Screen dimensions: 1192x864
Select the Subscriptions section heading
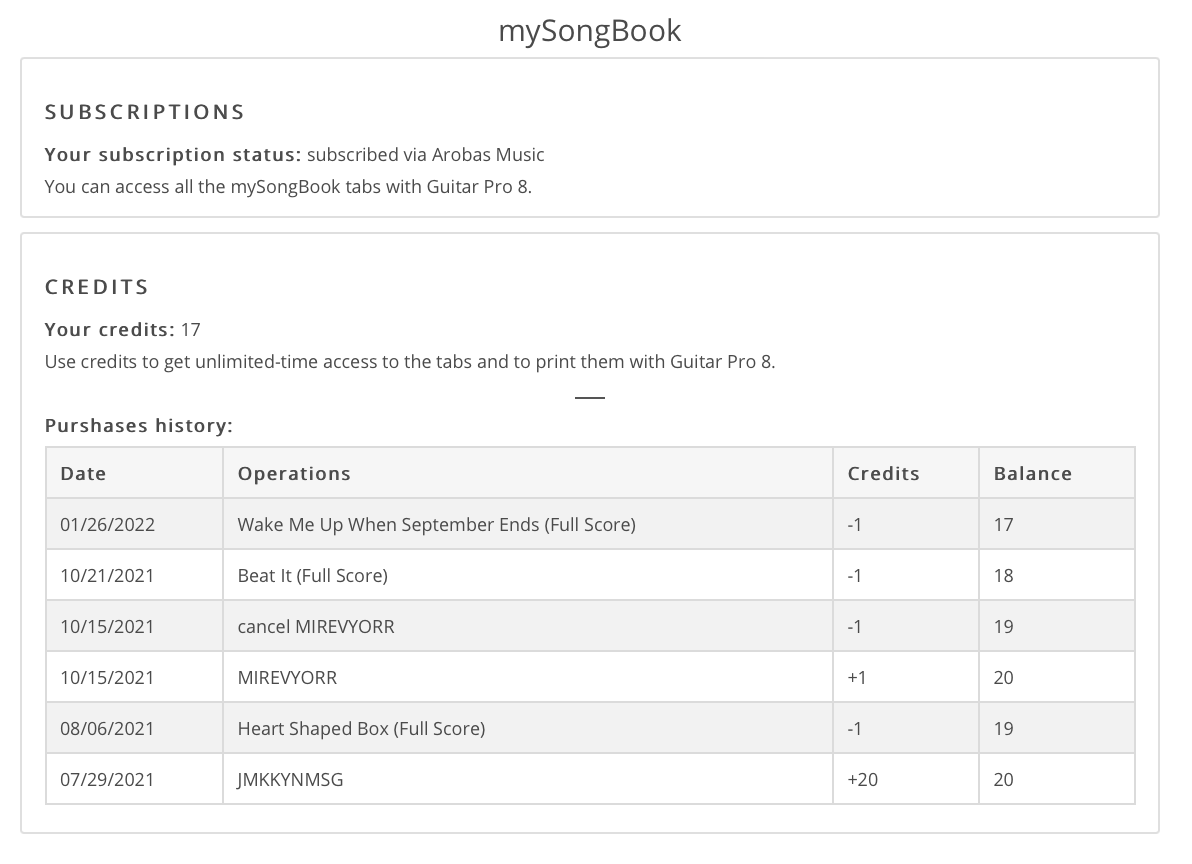coord(144,112)
